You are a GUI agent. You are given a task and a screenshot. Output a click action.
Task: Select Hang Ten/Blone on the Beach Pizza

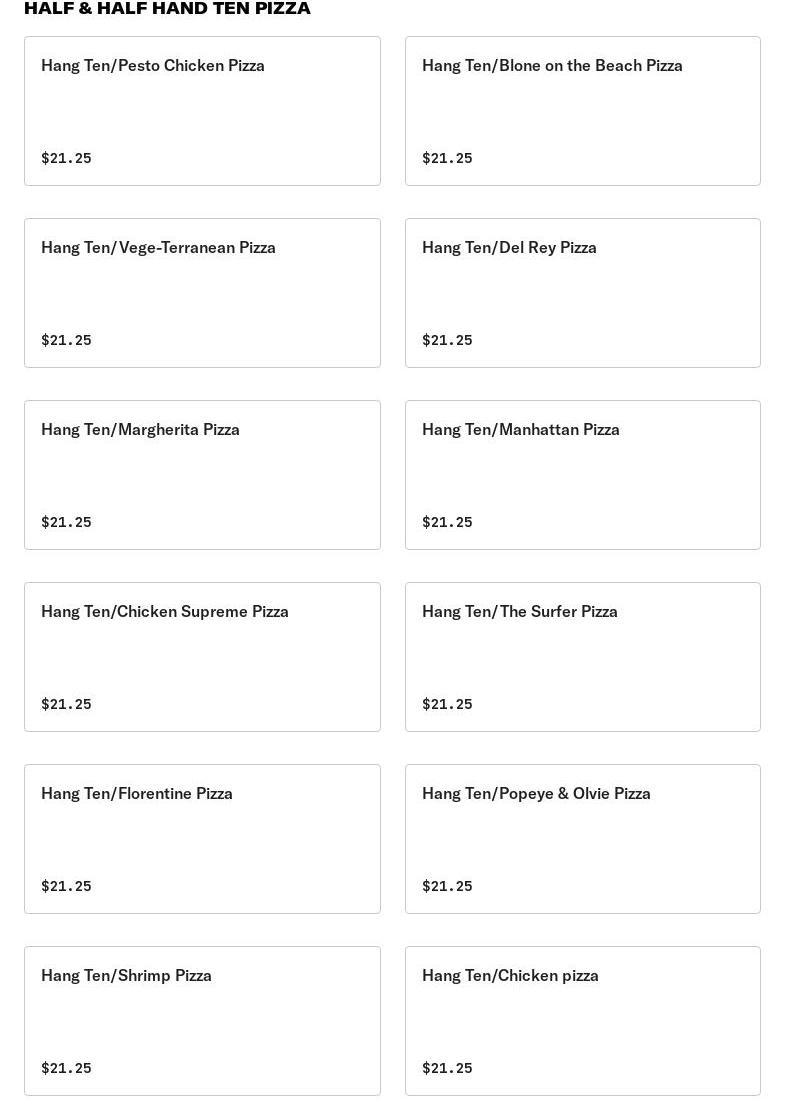click(x=583, y=111)
